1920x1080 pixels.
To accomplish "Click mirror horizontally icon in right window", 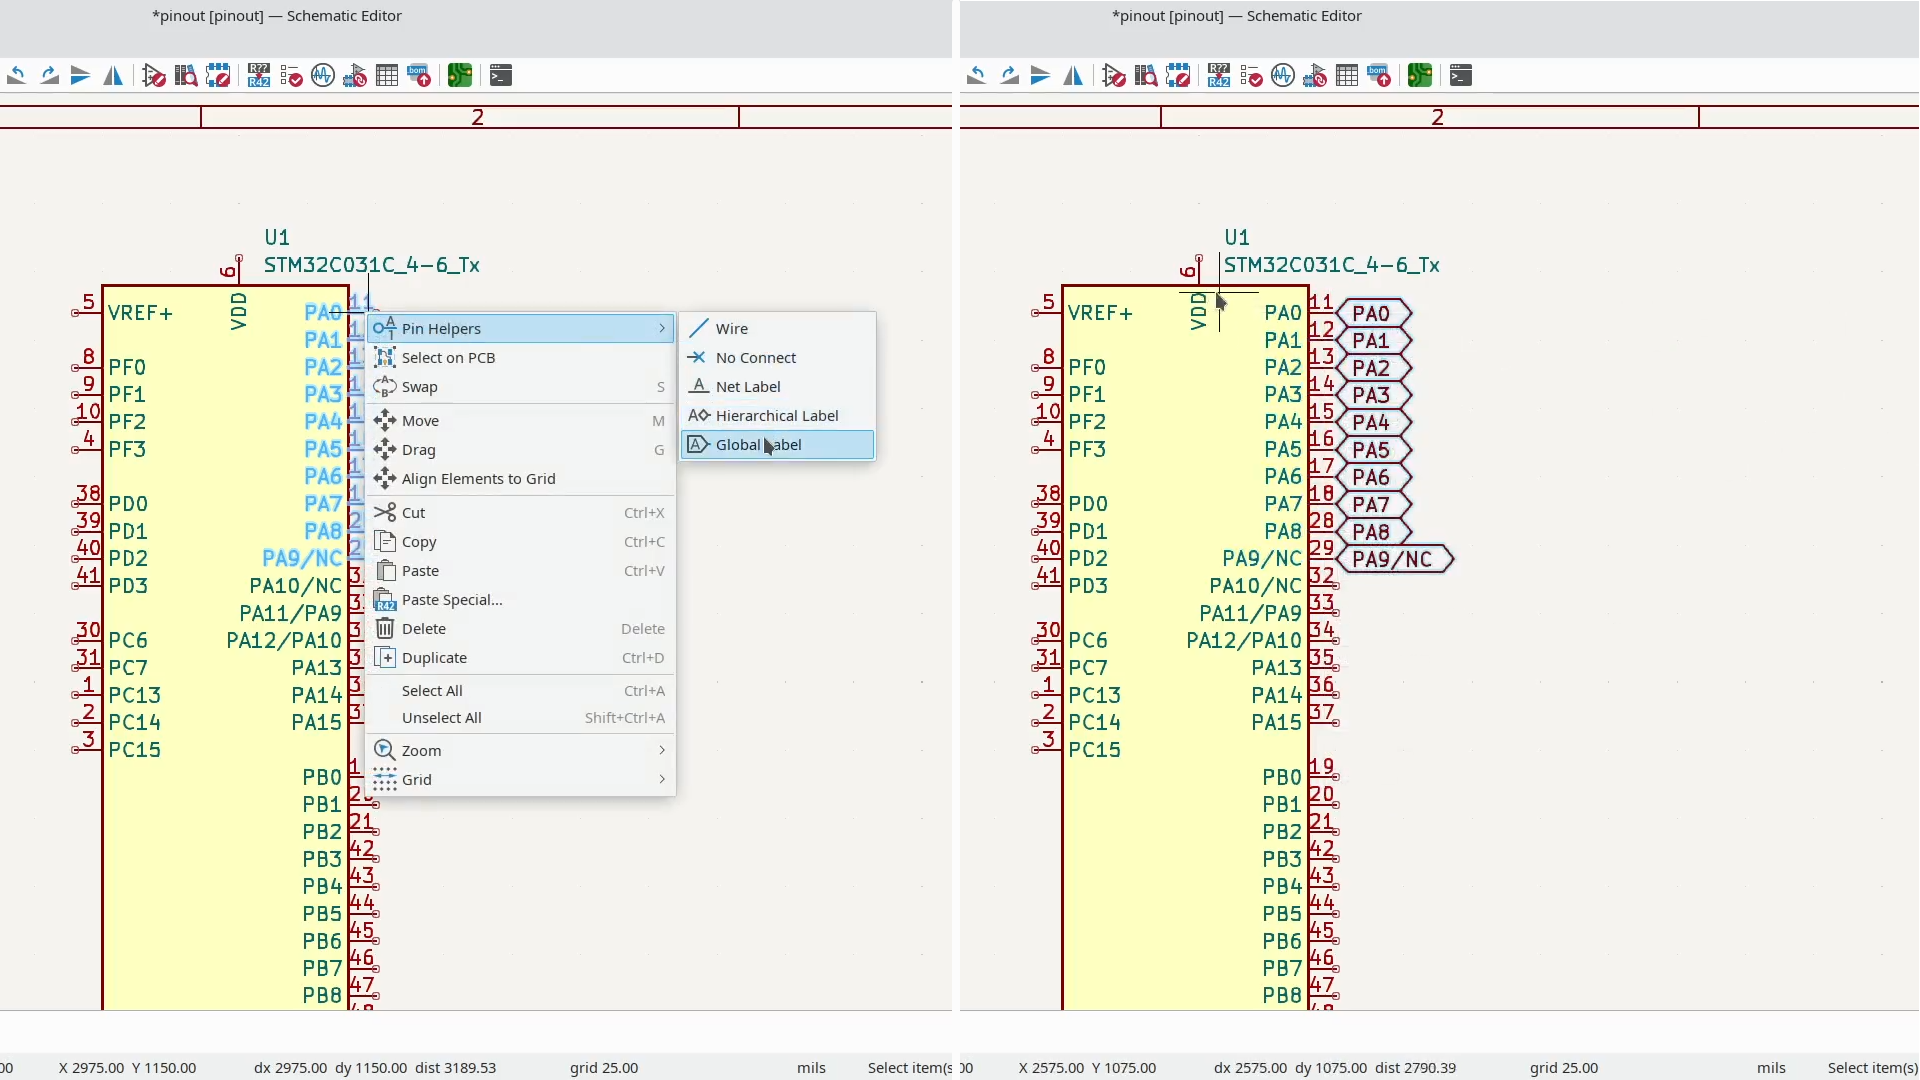I will [x=1073, y=75].
